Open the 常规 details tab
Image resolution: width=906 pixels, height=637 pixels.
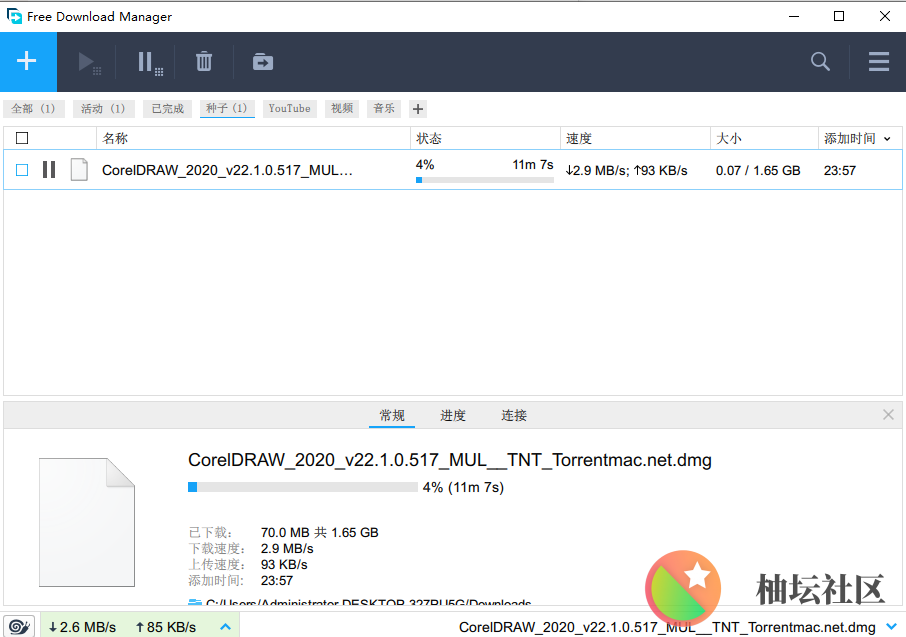(392, 415)
